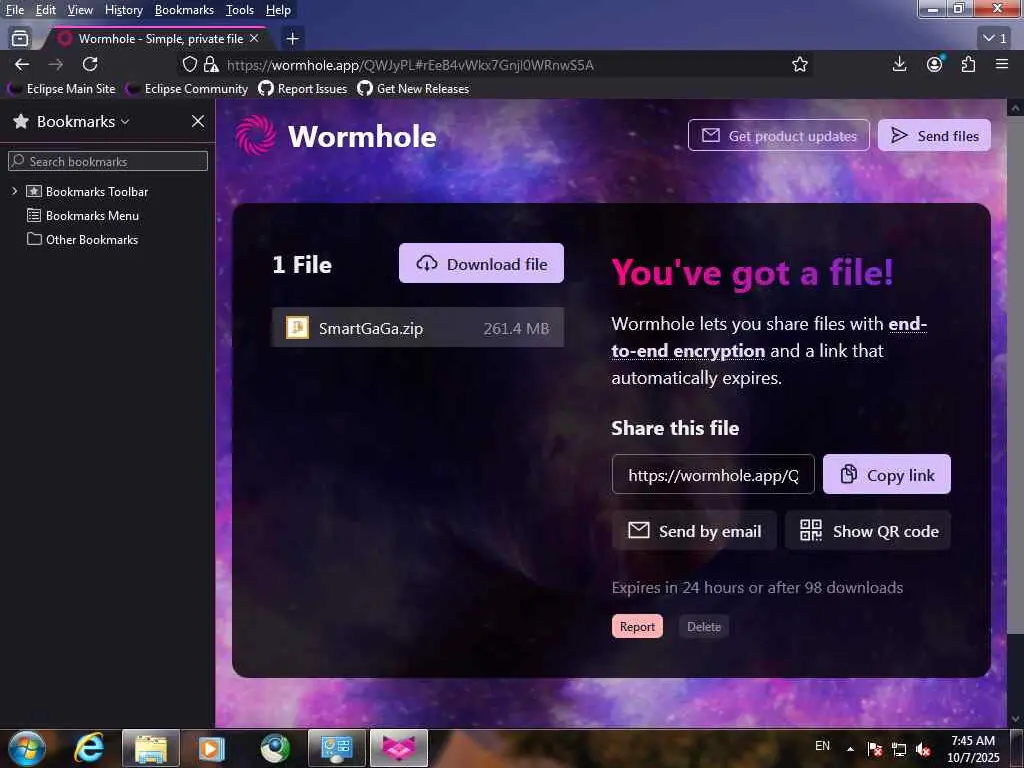Open the account profile icon
This screenshot has width=1024, height=768.
(935, 64)
